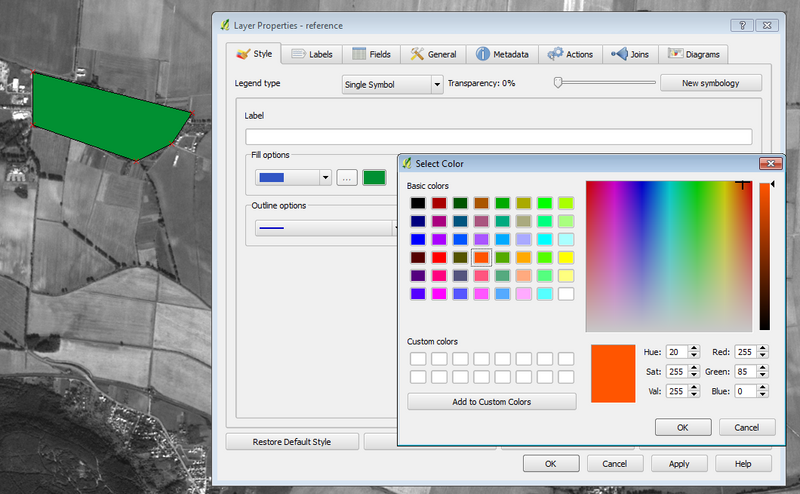
Task: Decrease Red with the down stepper
Action: tap(763, 356)
